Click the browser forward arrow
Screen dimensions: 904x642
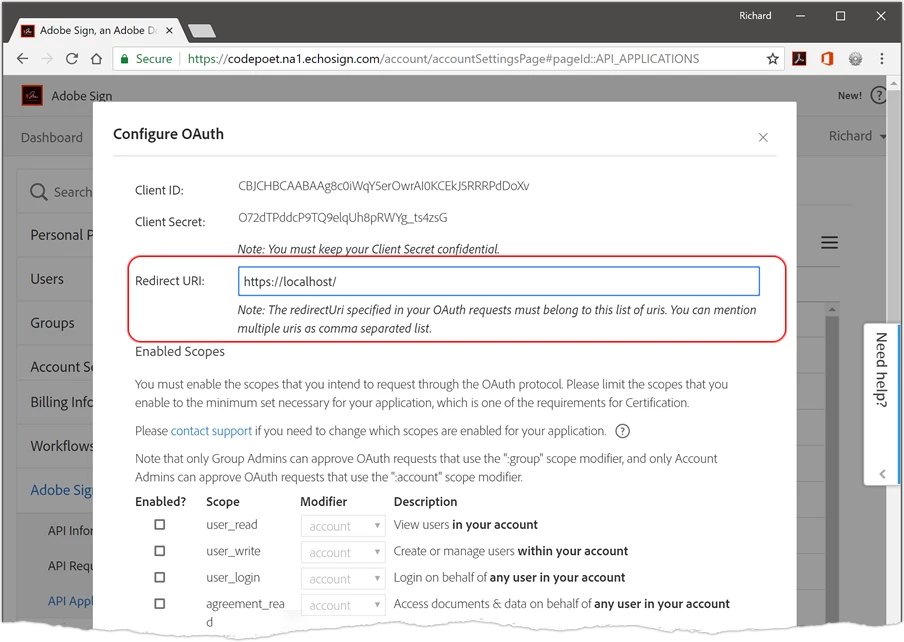pos(47,59)
